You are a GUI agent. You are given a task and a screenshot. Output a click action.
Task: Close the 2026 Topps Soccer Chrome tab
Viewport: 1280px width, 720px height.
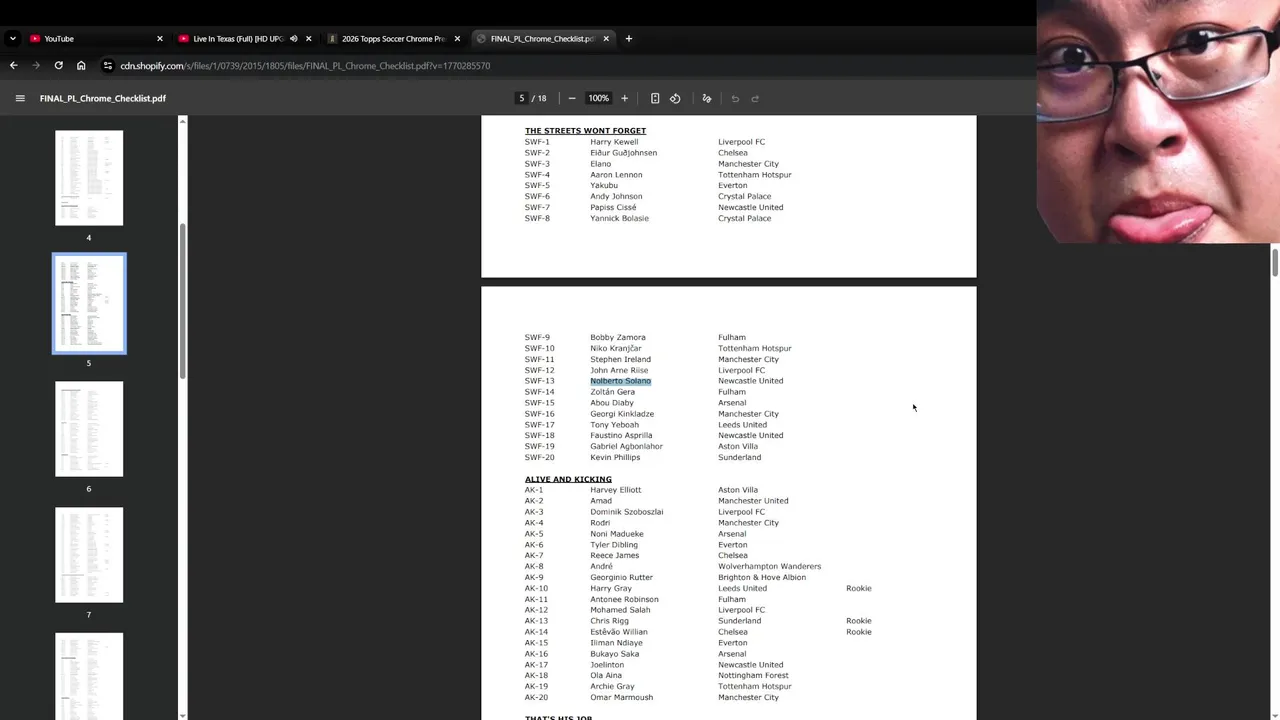[457, 39]
